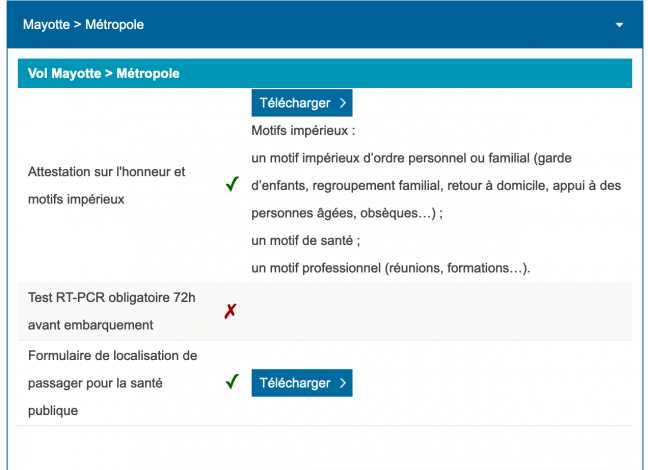The image size is (648, 470).
Task: Download the passenger localisation form
Action: [x=302, y=383]
